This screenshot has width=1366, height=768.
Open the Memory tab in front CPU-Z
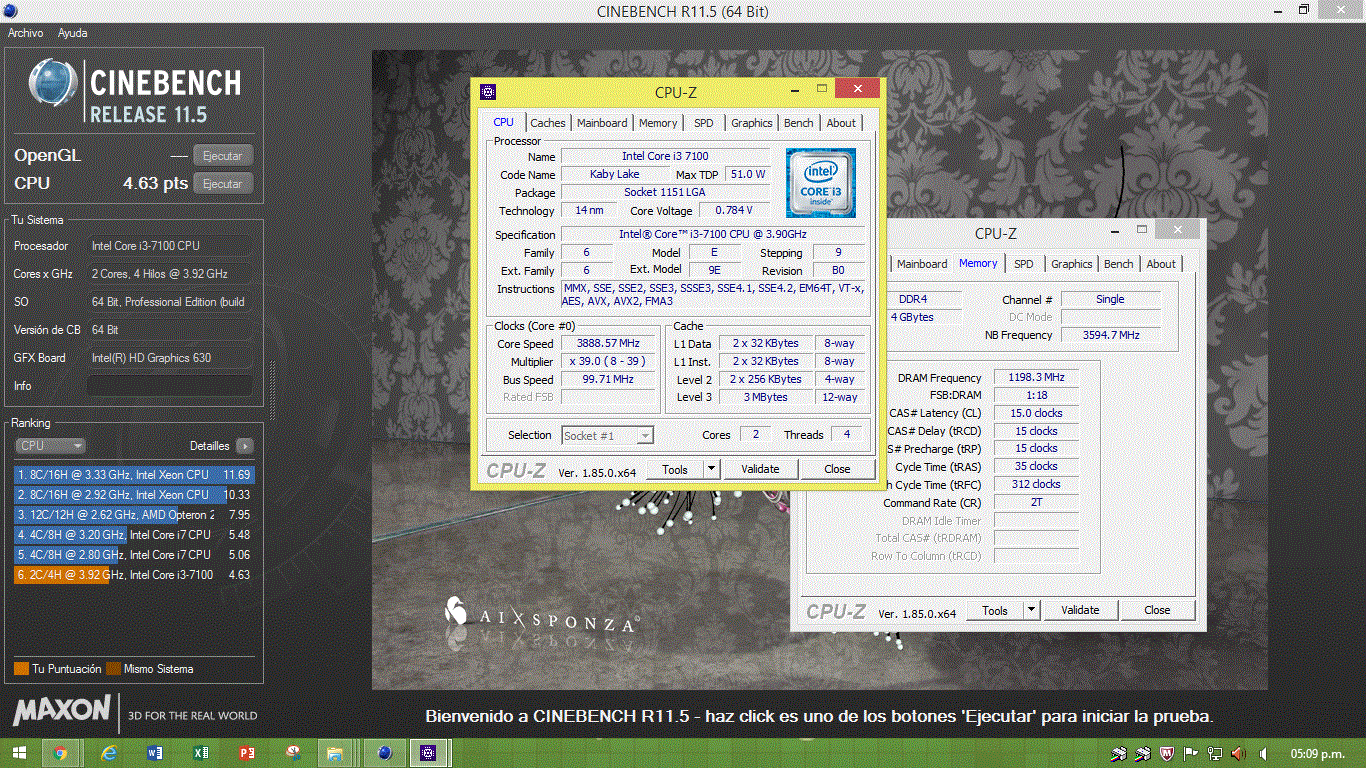tap(658, 123)
